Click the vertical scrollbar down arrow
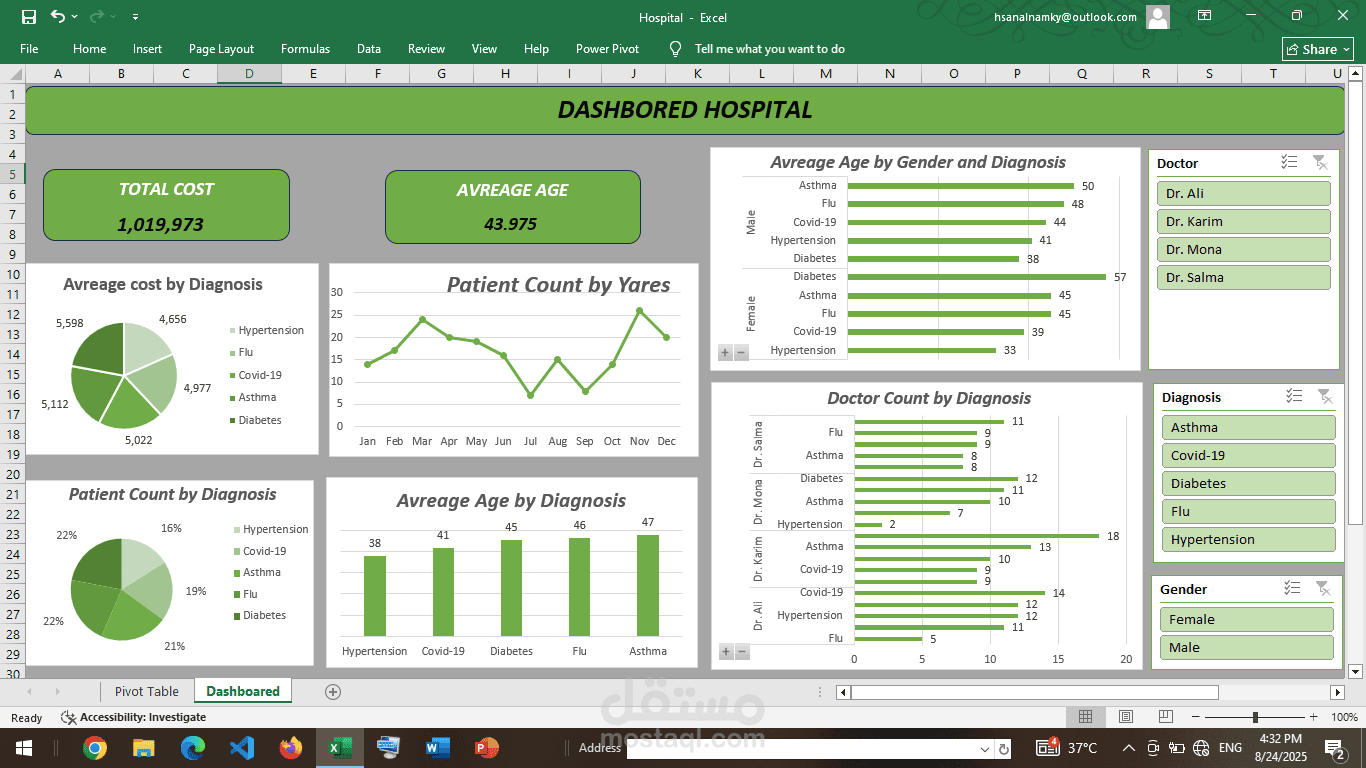 1355,671
